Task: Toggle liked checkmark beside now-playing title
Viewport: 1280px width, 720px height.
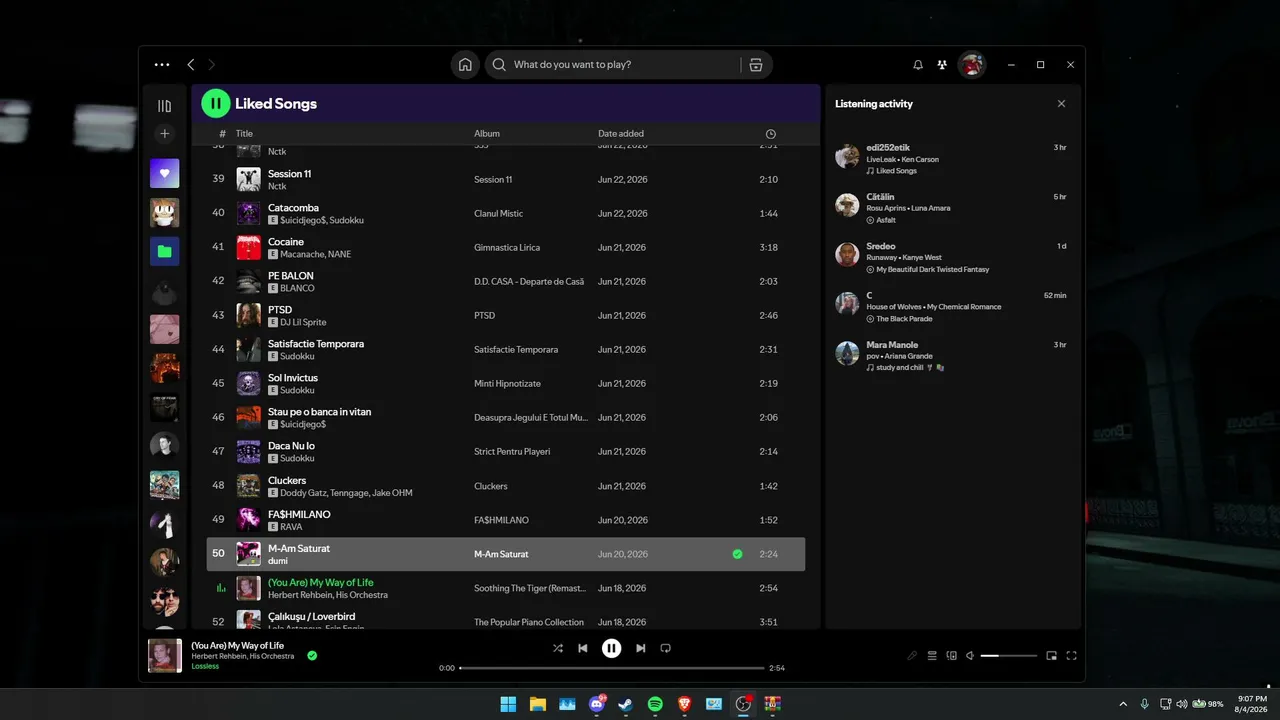Action: pyautogui.click(x=312, y=656)
